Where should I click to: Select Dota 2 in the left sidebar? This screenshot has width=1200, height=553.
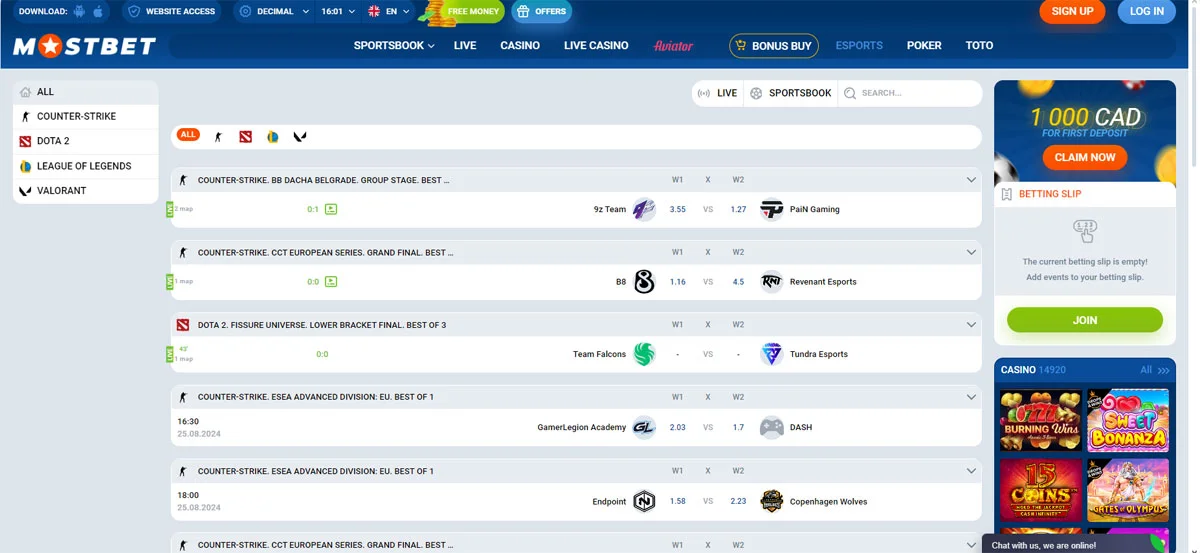53,141
